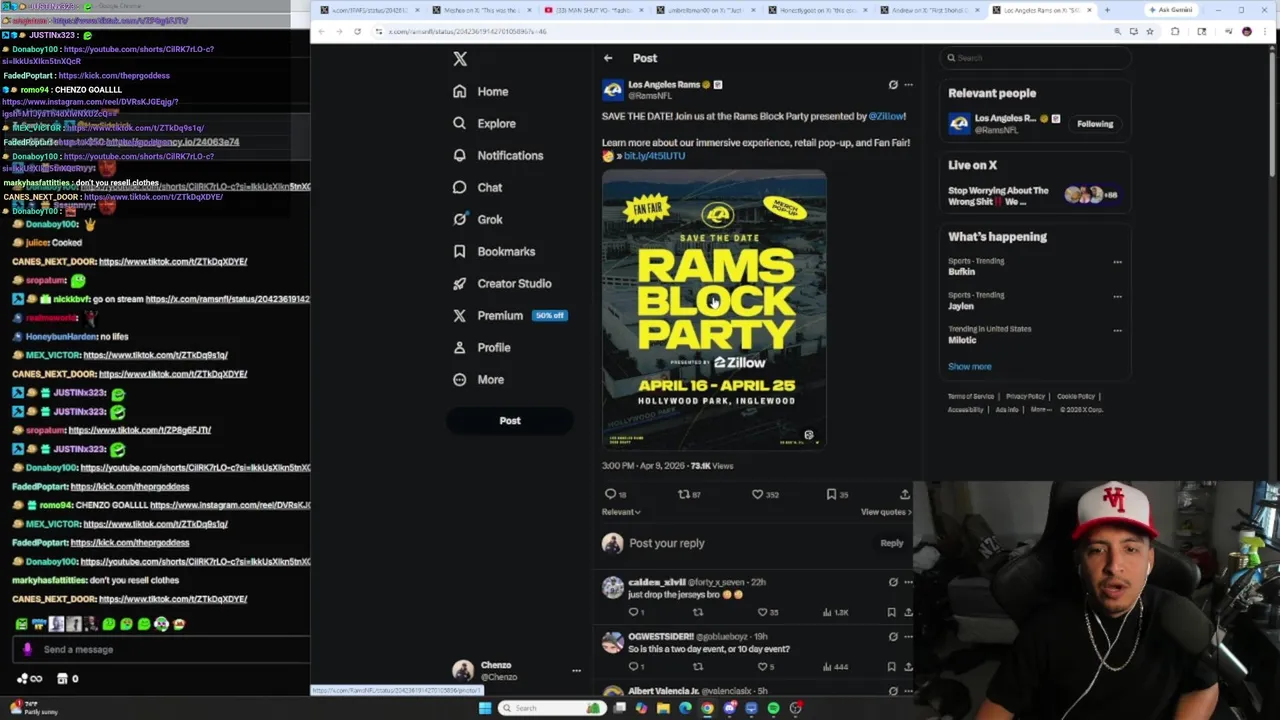Open Bufkin trending topic

[x=962, y=272]
